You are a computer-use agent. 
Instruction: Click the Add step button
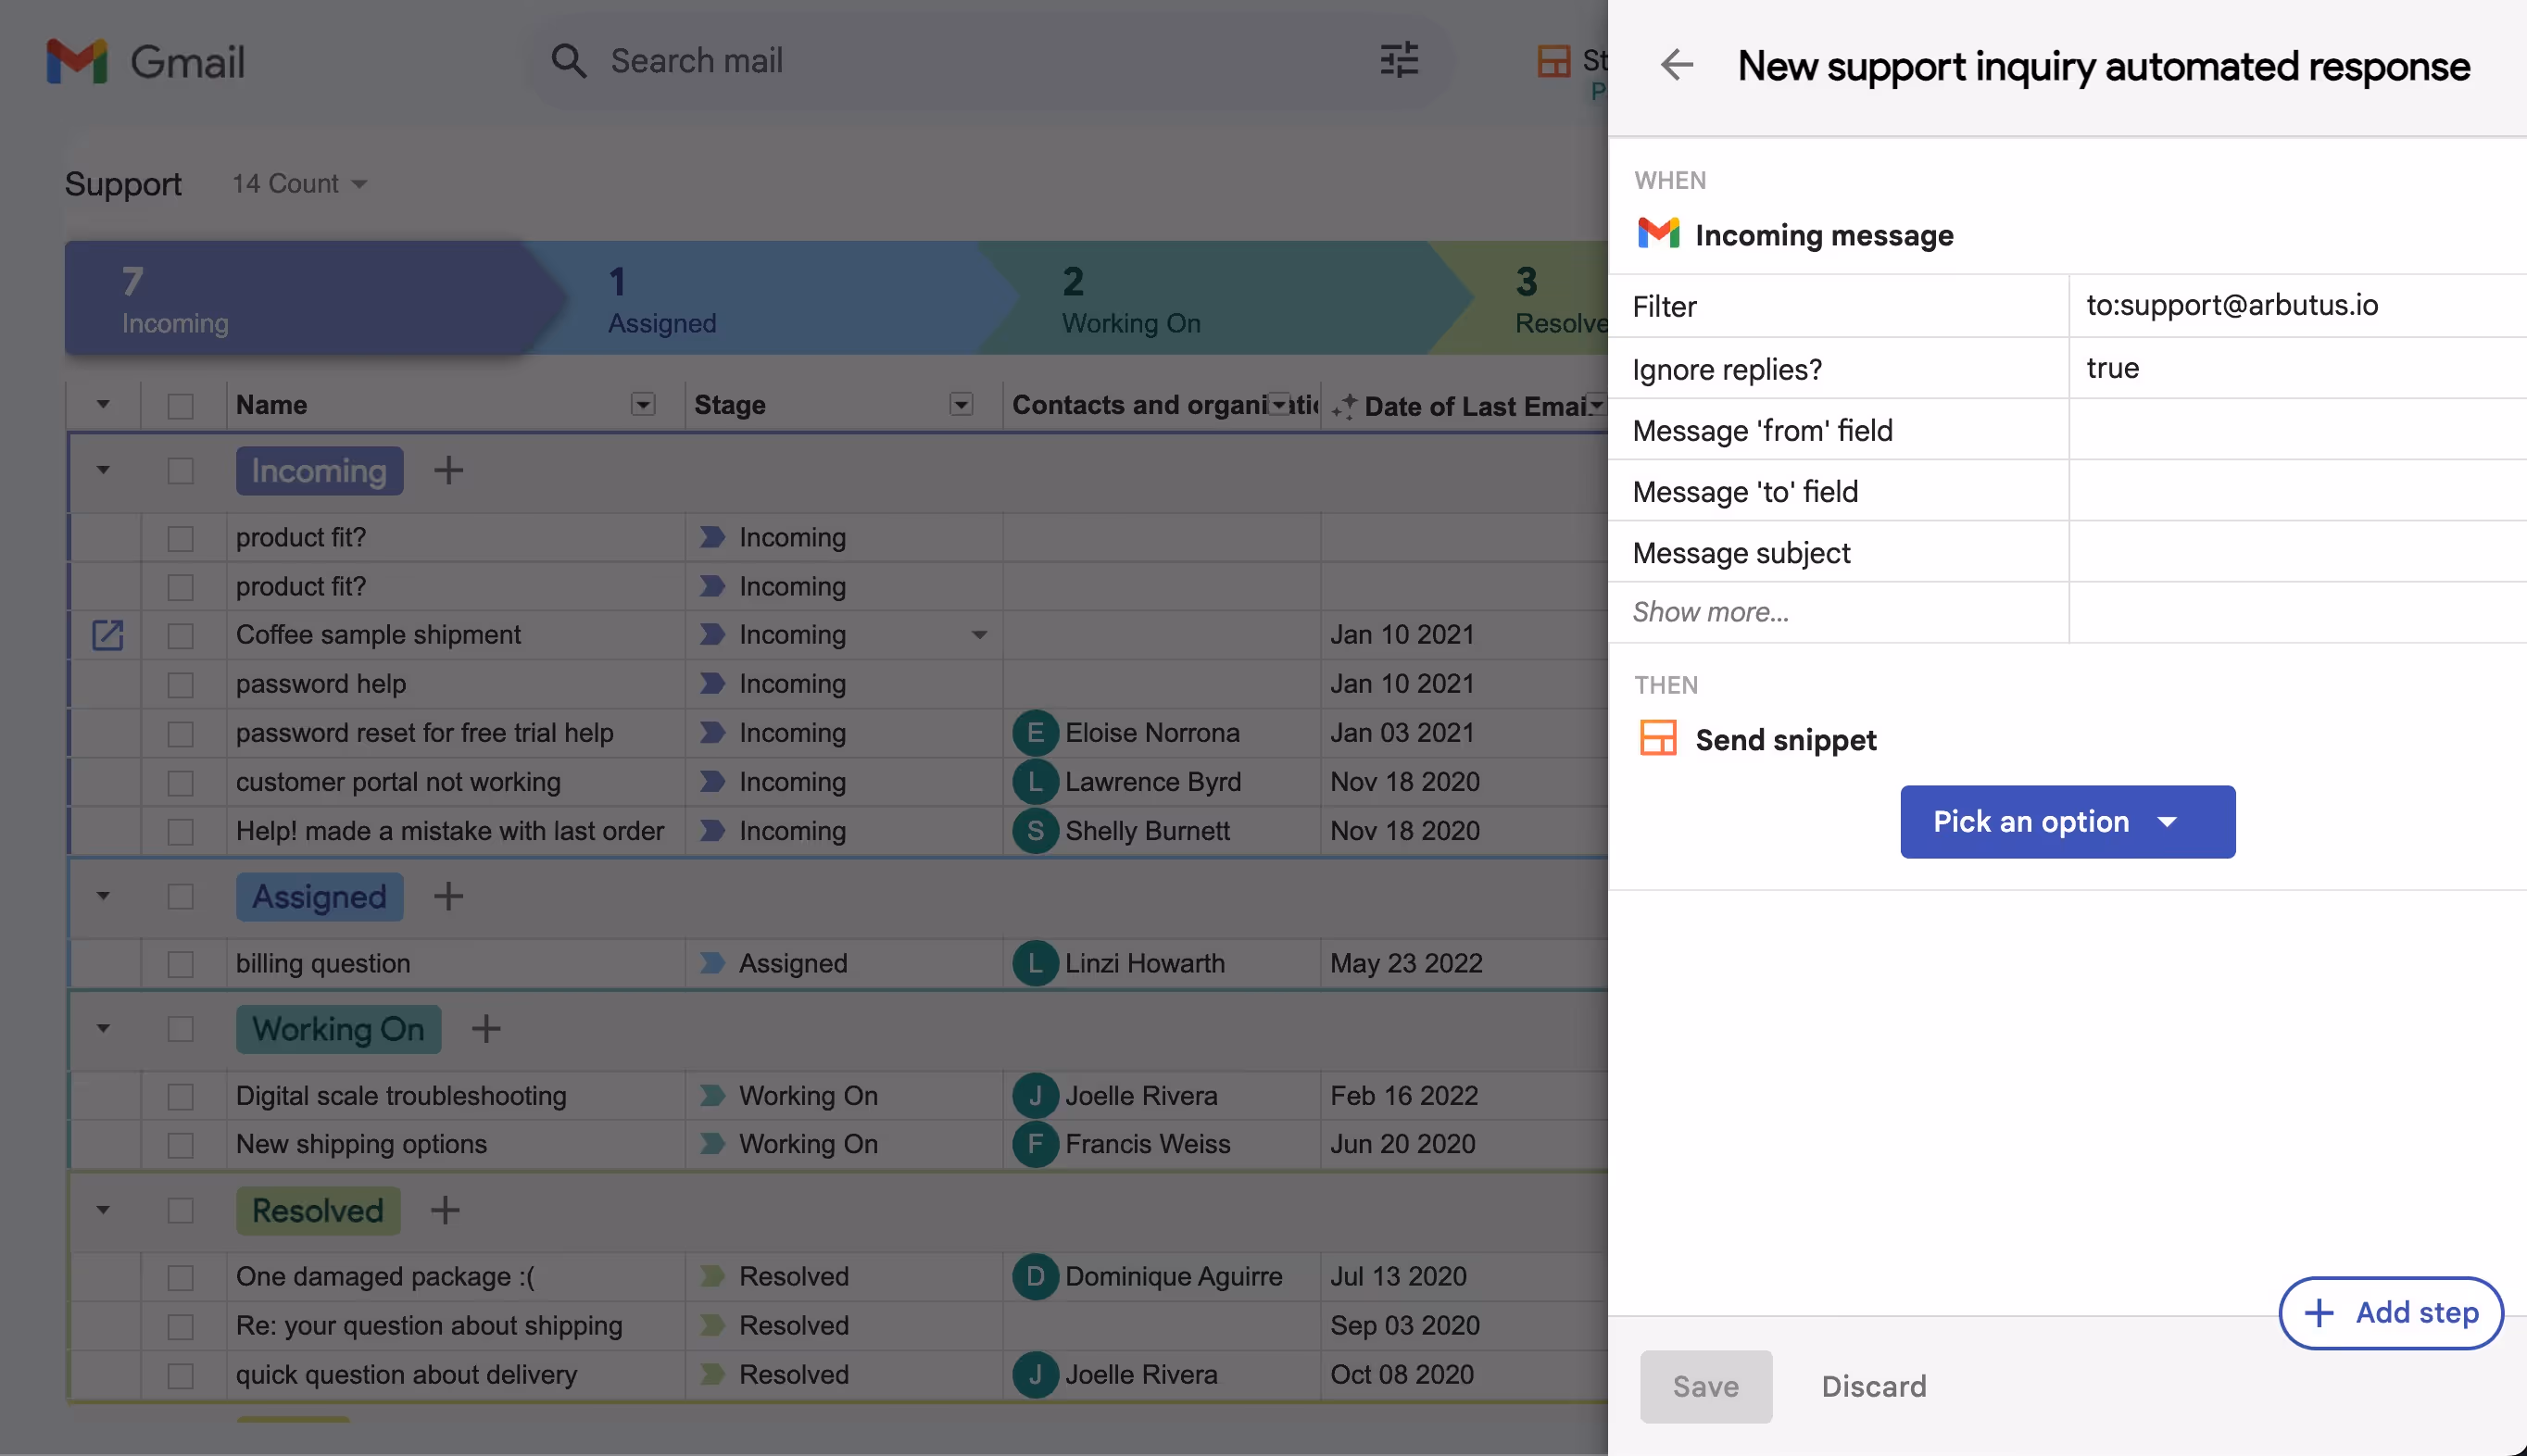[x=2389, y=1312]
